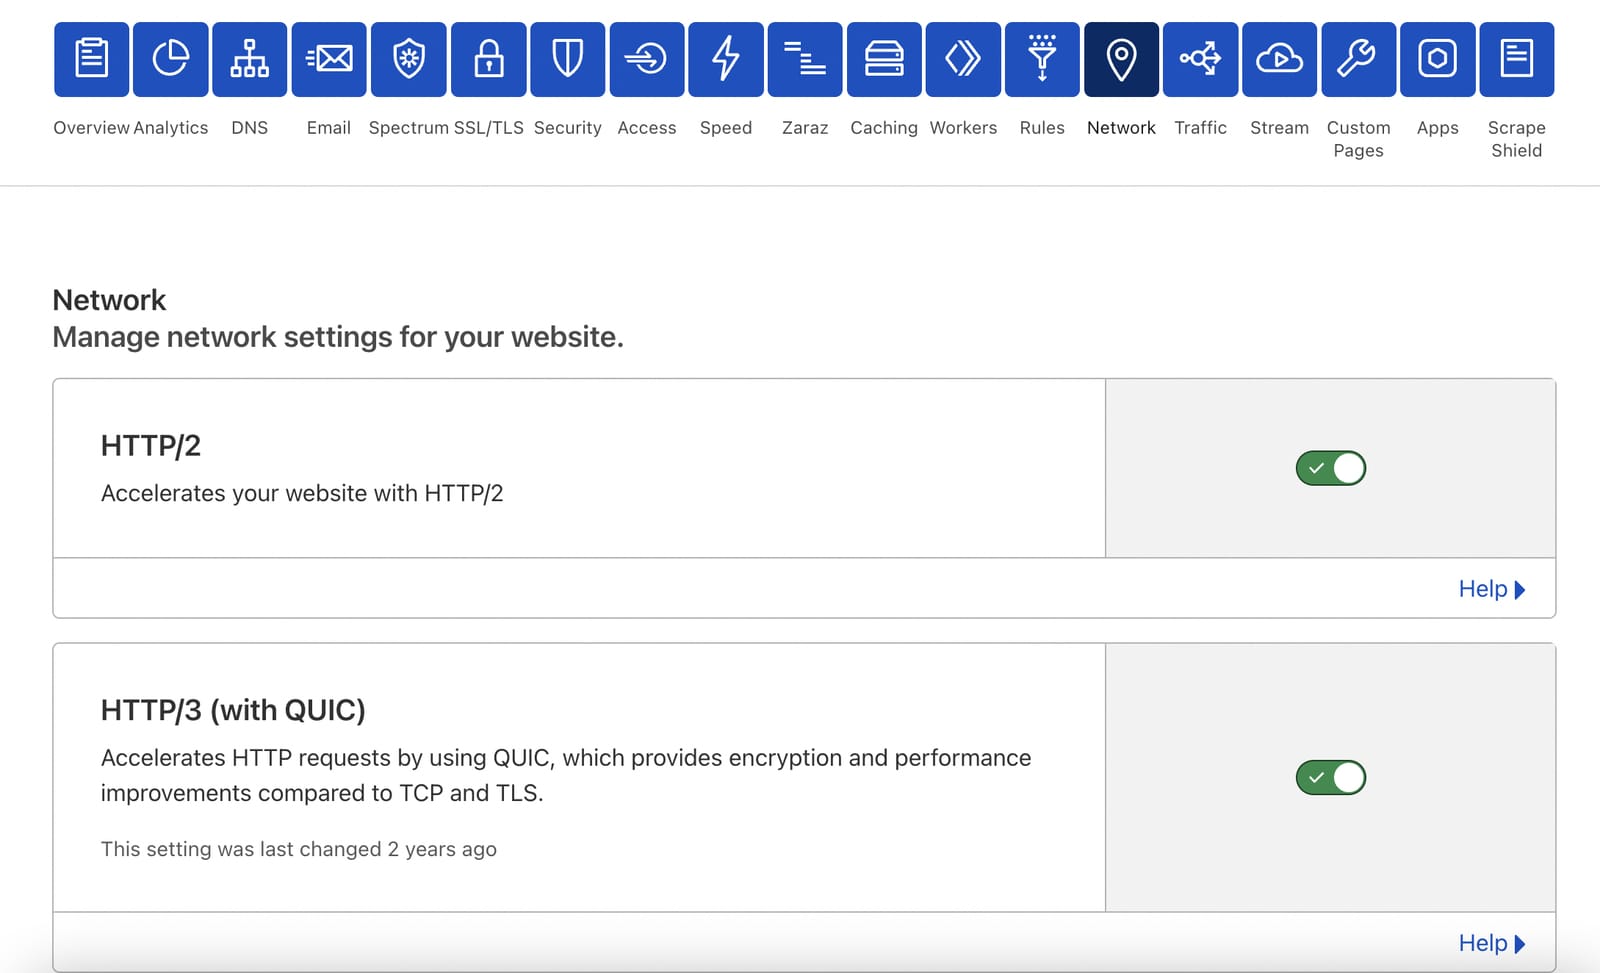Open the Email envelope icon
1600x973 pixels.
[329, 59]
